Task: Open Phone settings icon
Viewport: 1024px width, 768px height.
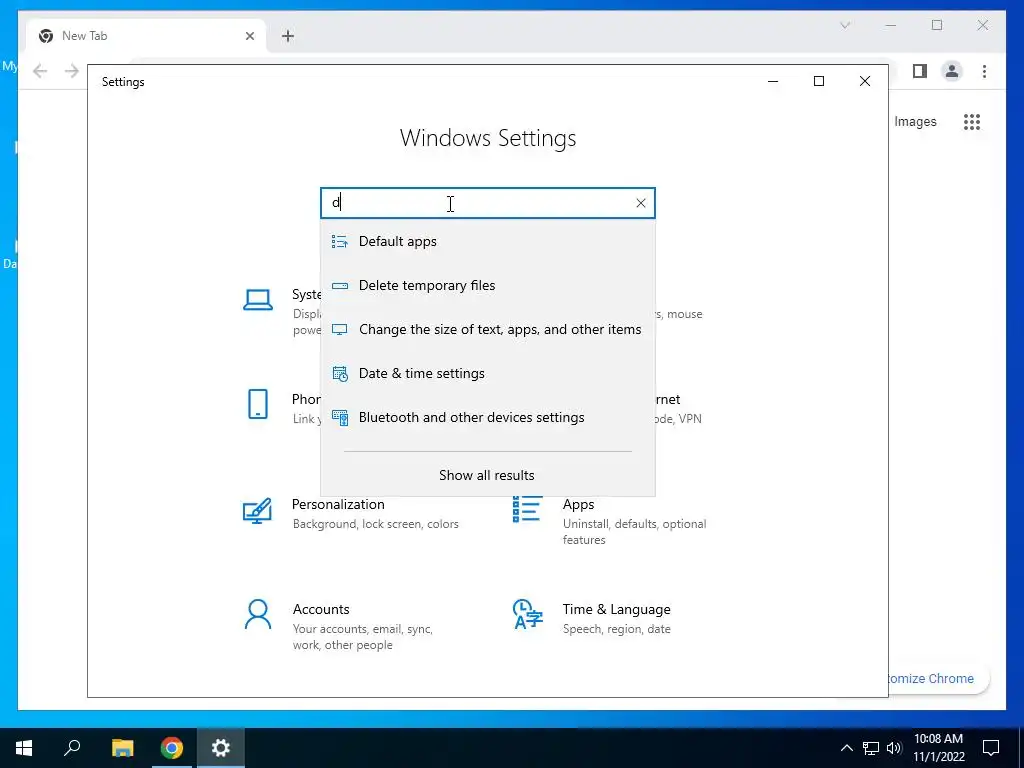Action: coord(258,404)
